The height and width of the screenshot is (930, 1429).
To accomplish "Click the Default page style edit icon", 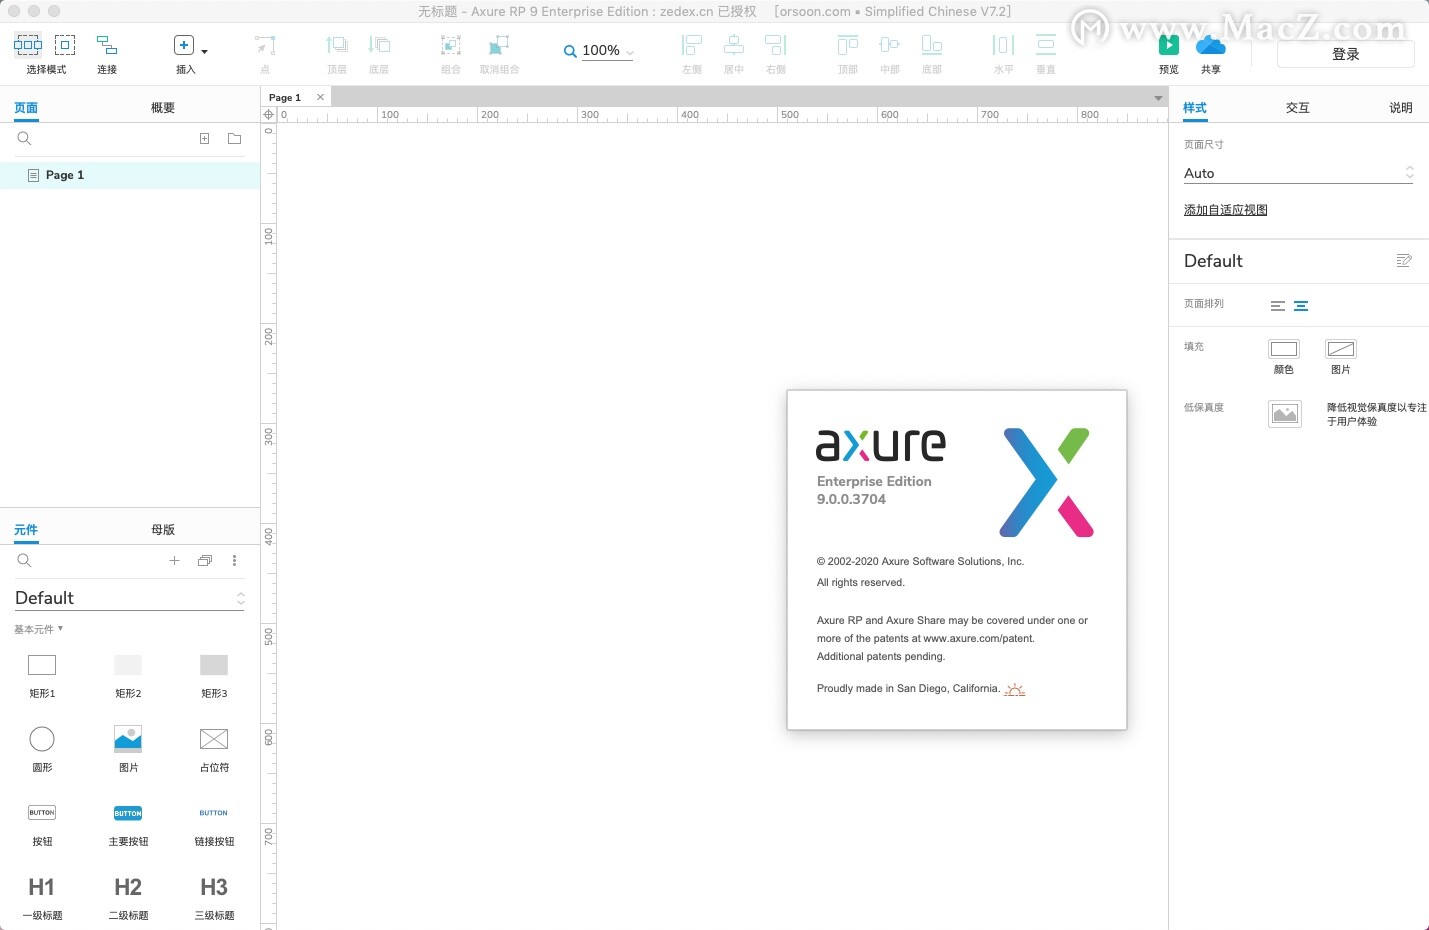I will pos(1404,261).
